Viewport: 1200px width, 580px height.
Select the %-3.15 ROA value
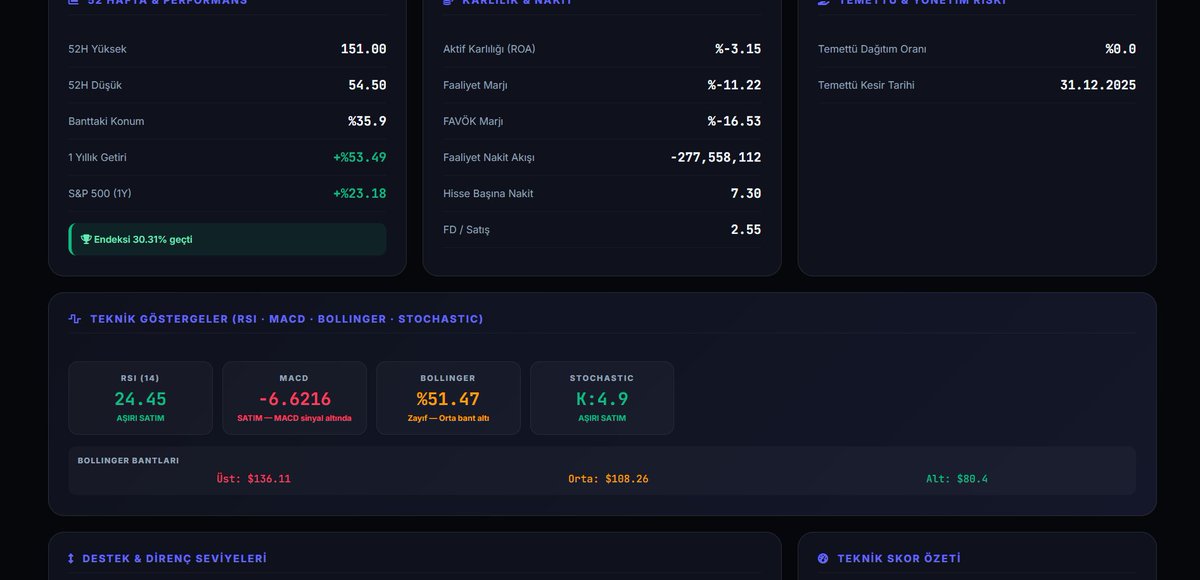738,49
